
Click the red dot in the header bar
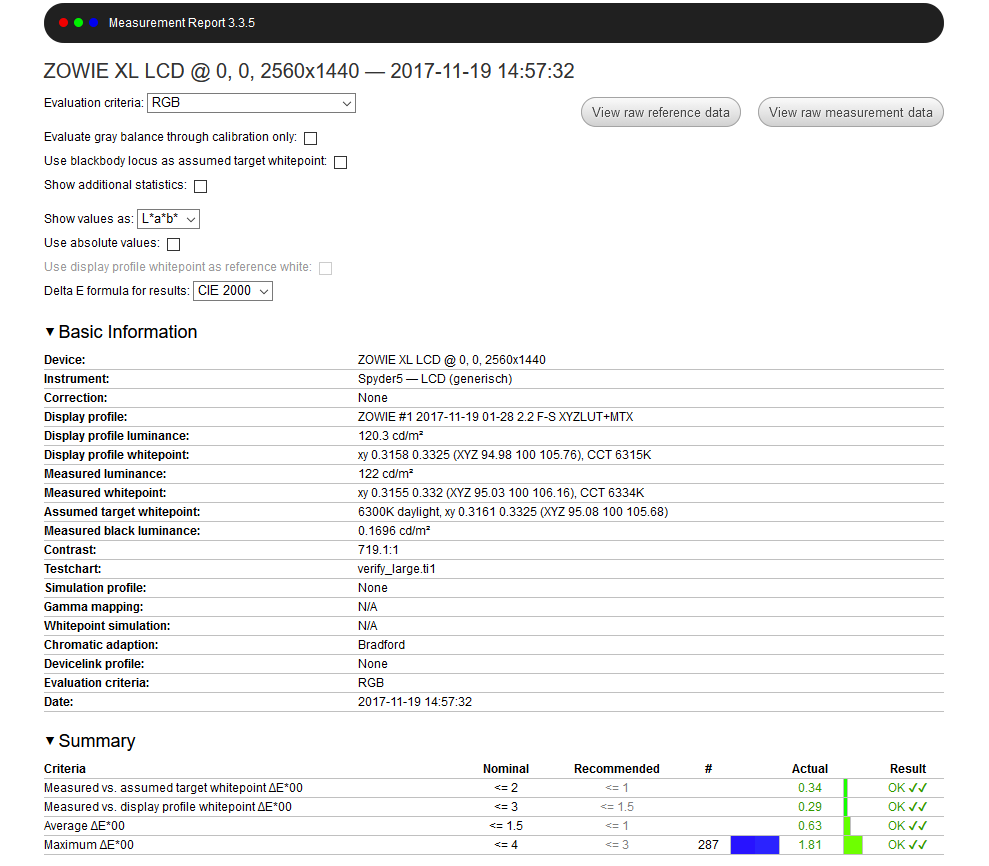tap(63, 23)
